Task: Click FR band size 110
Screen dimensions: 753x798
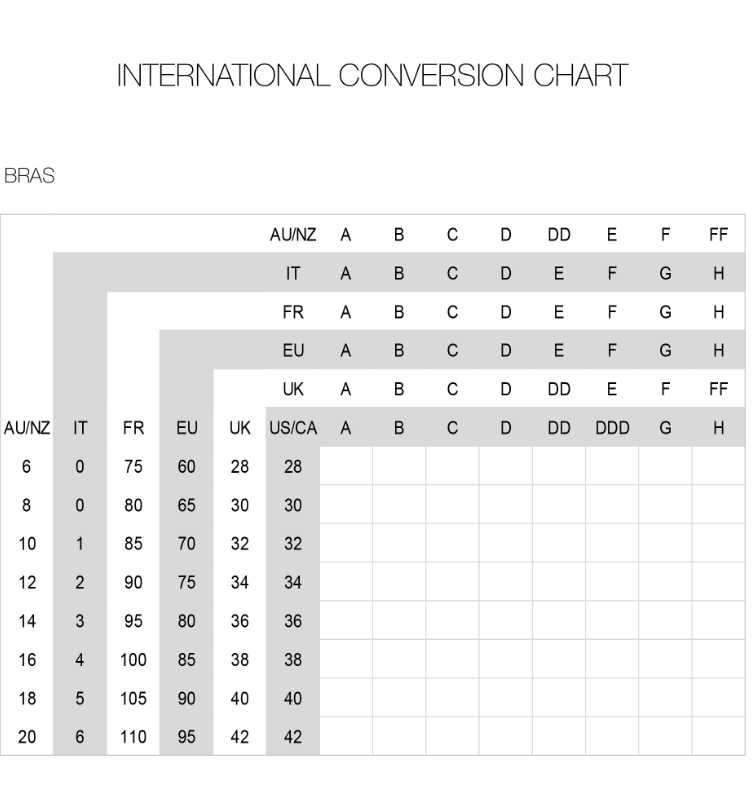Action: (x=133, y=737)
